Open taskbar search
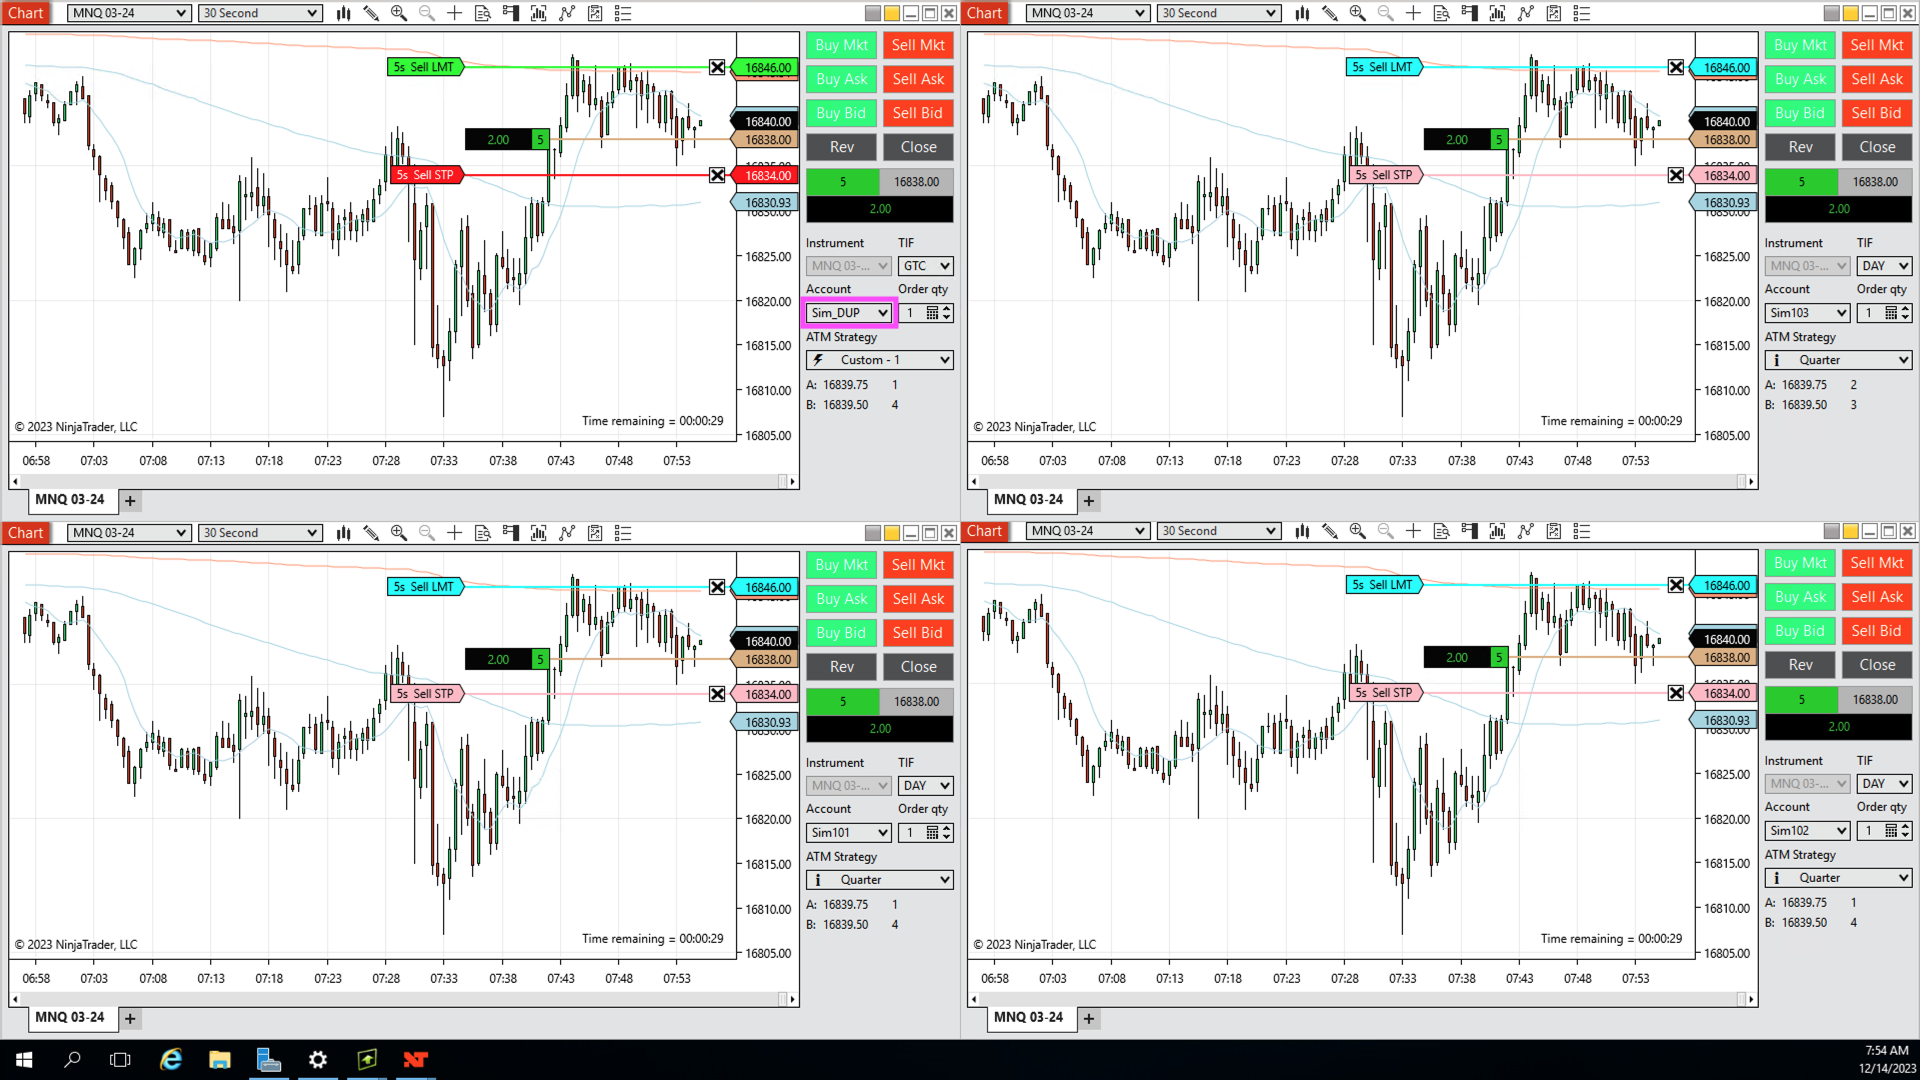 pyautogui.click(x=72, y=1060)
